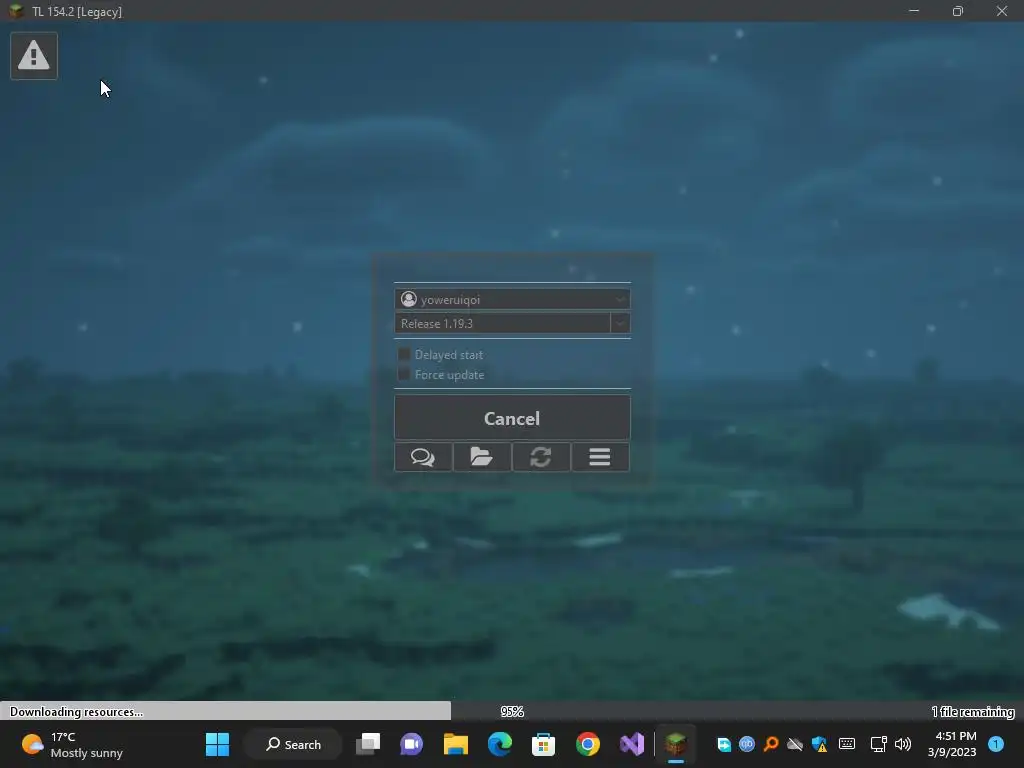
Task: Open Visual Studio from the taskbar
Action: click(x=632, y=744)
